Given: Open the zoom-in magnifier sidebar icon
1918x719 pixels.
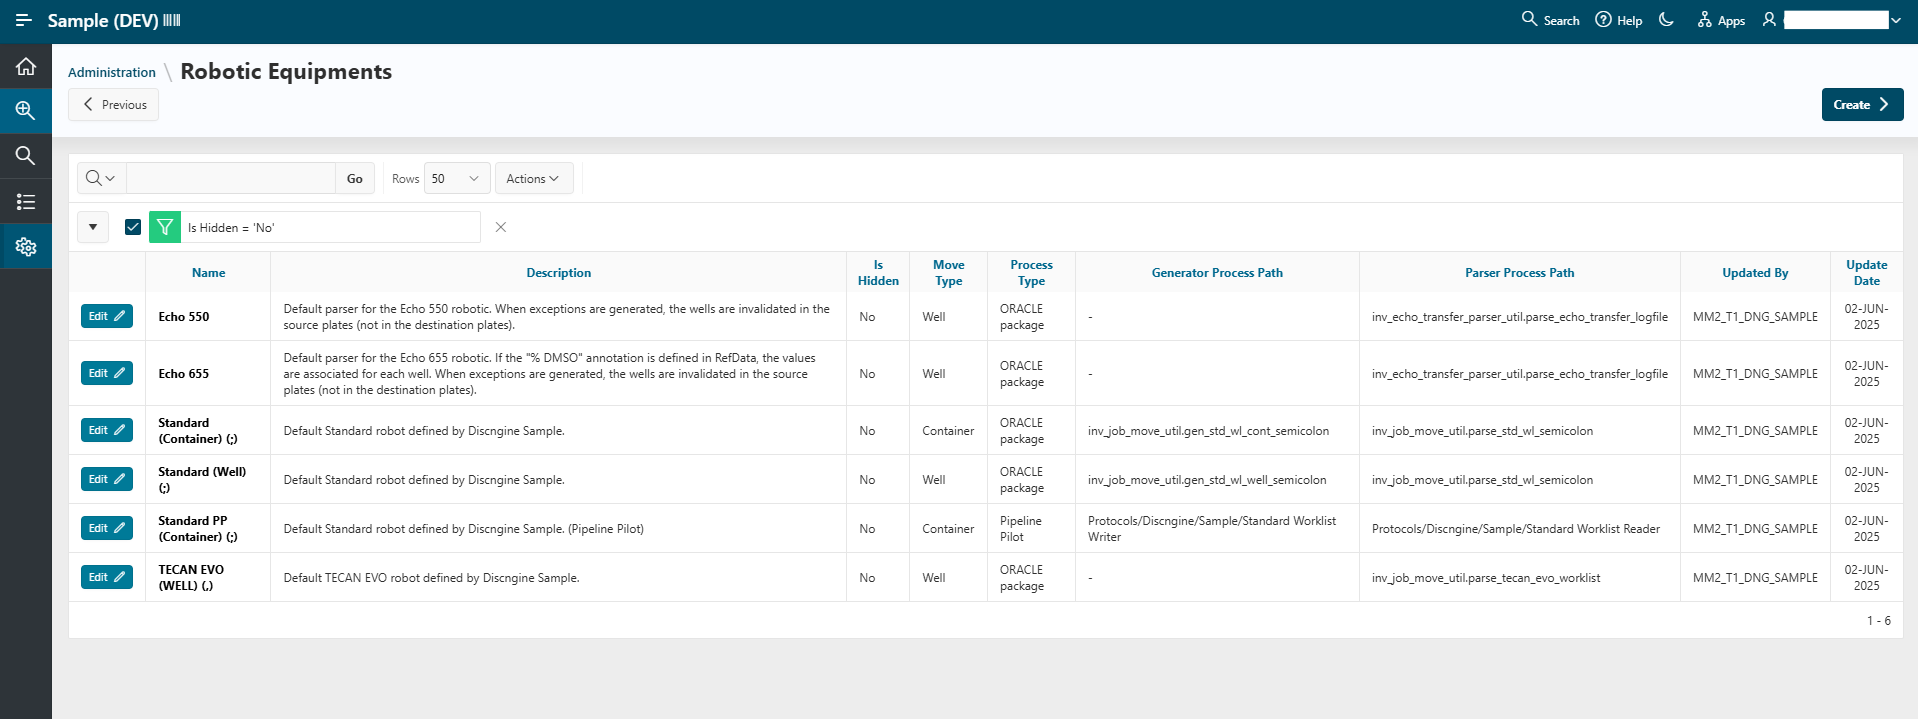Looking at the screenshot, I should tap(26, 111).
